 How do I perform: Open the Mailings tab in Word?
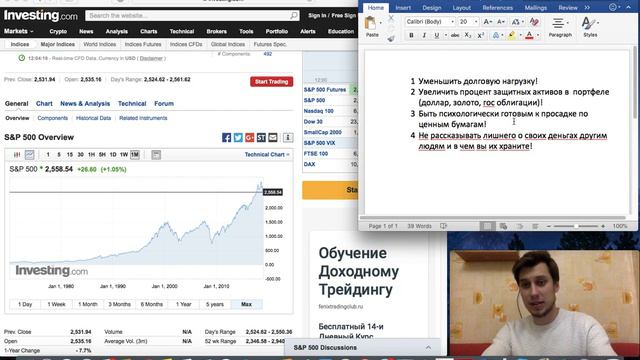536,8
